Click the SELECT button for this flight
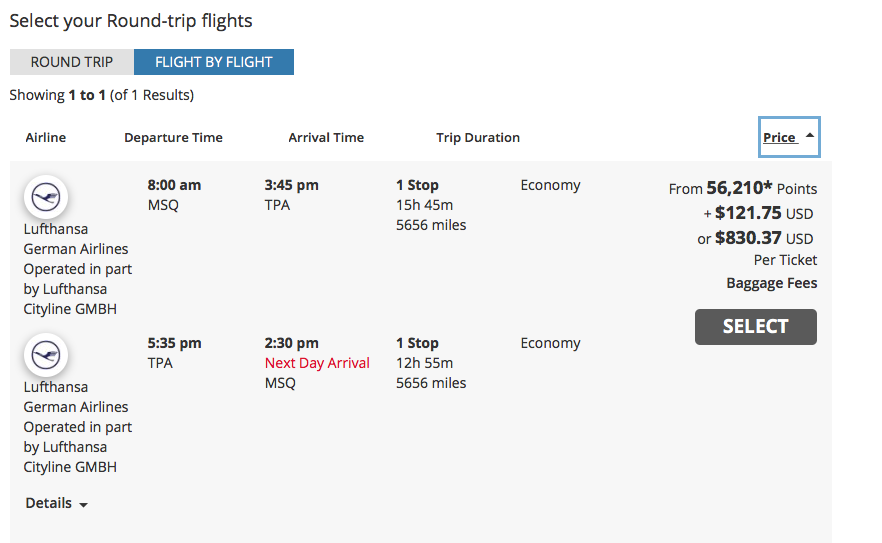 (755, 326)
